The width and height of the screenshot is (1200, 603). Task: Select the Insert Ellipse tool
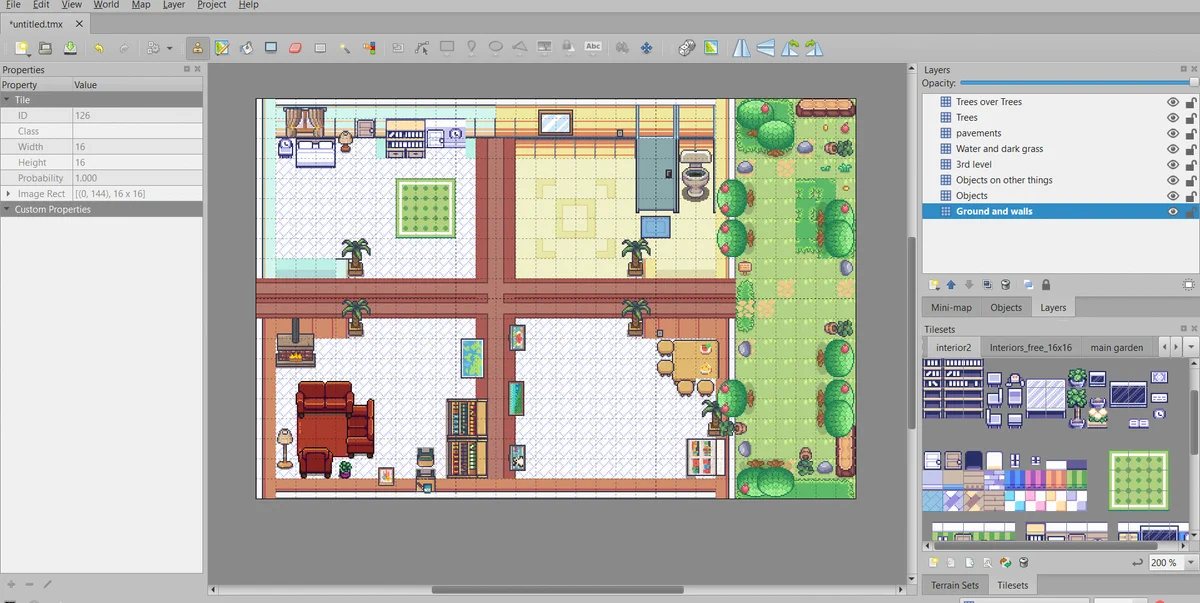(495, 47)
